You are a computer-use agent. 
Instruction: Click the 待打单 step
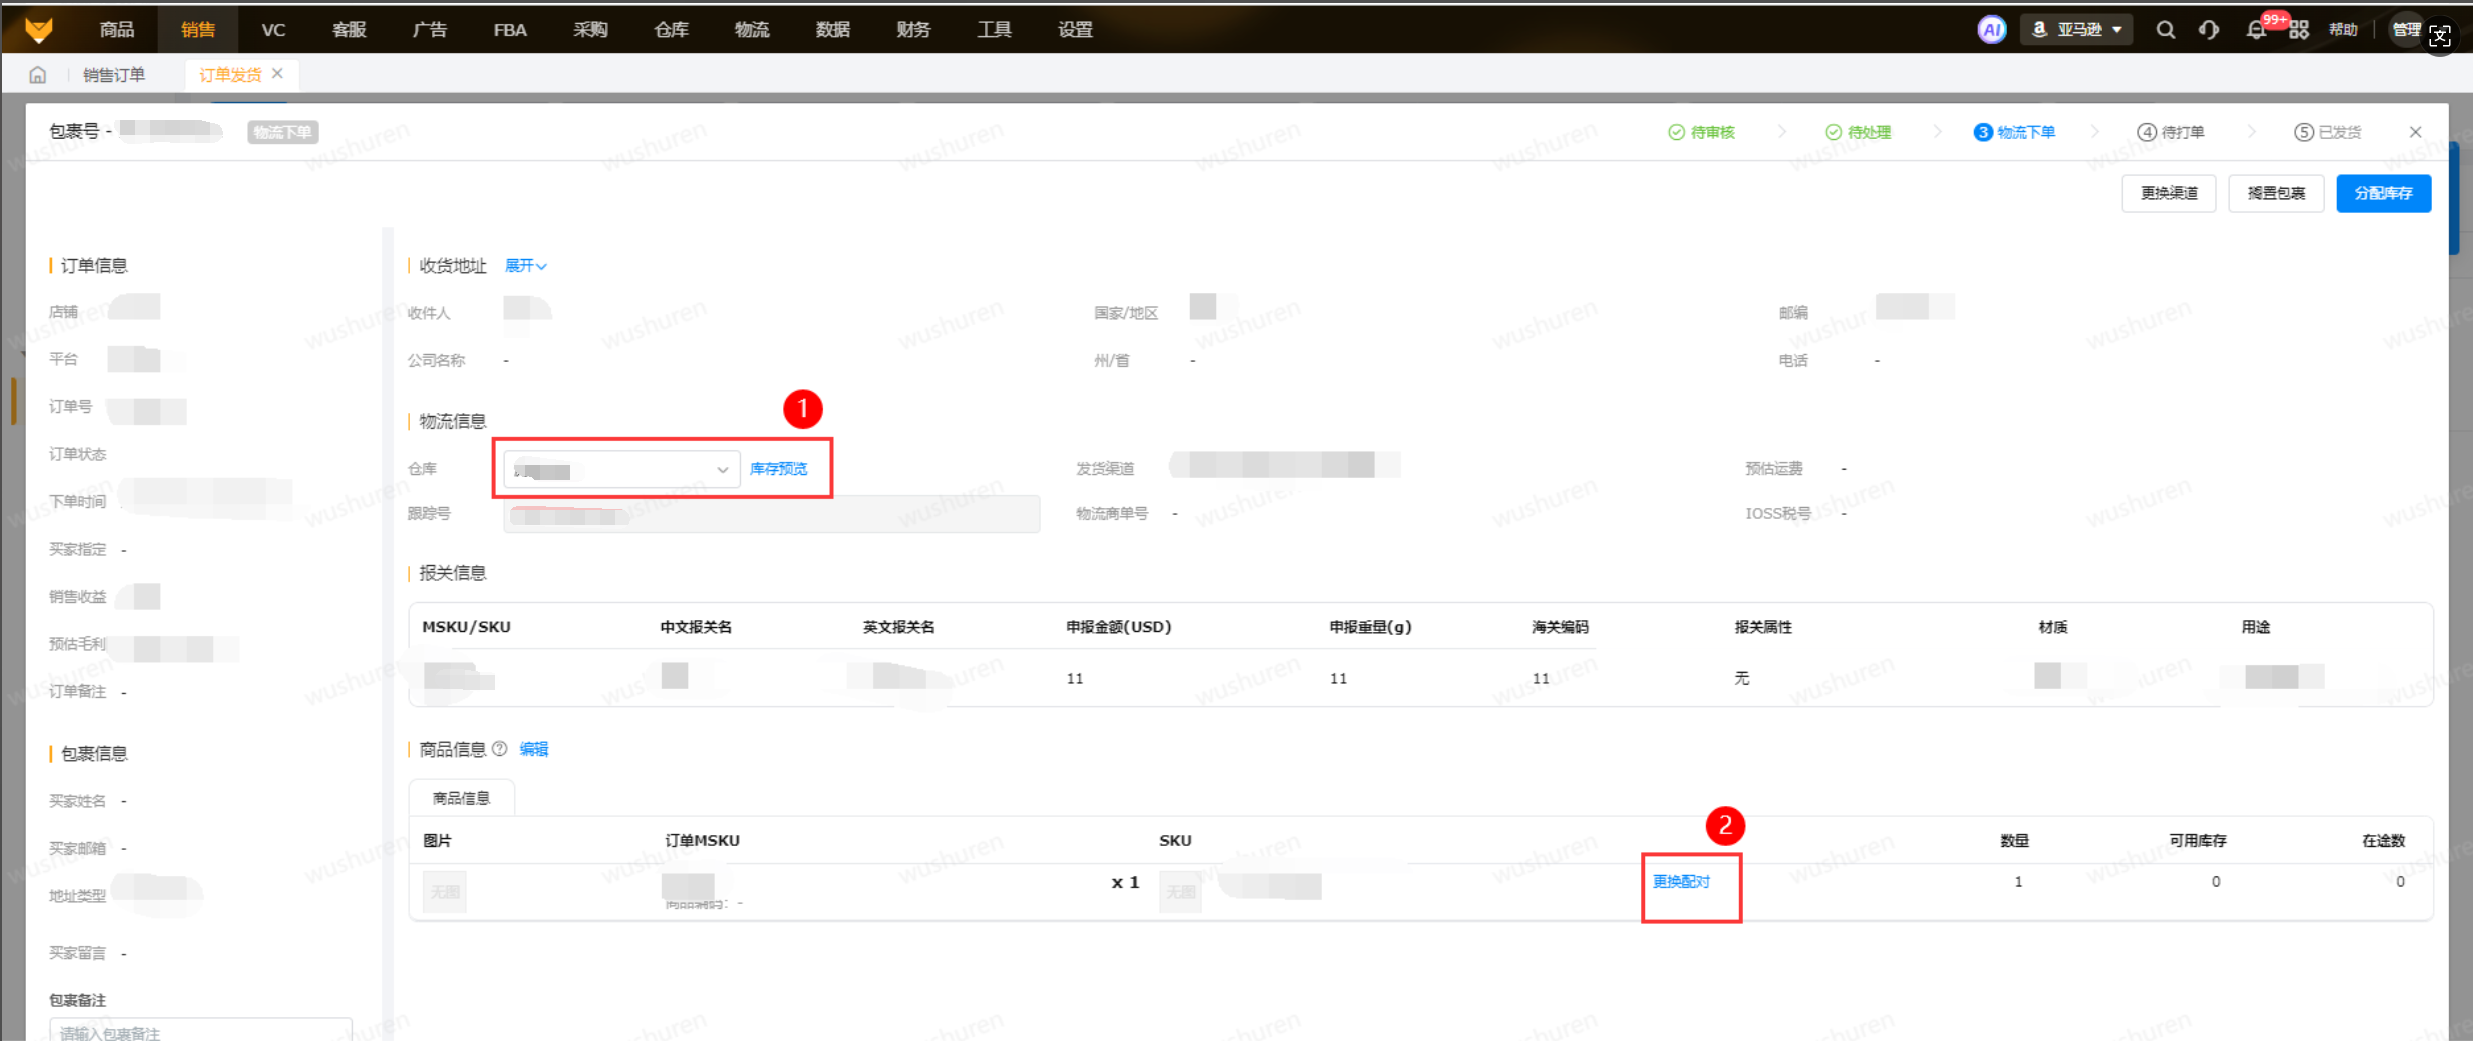(2171, 132)
